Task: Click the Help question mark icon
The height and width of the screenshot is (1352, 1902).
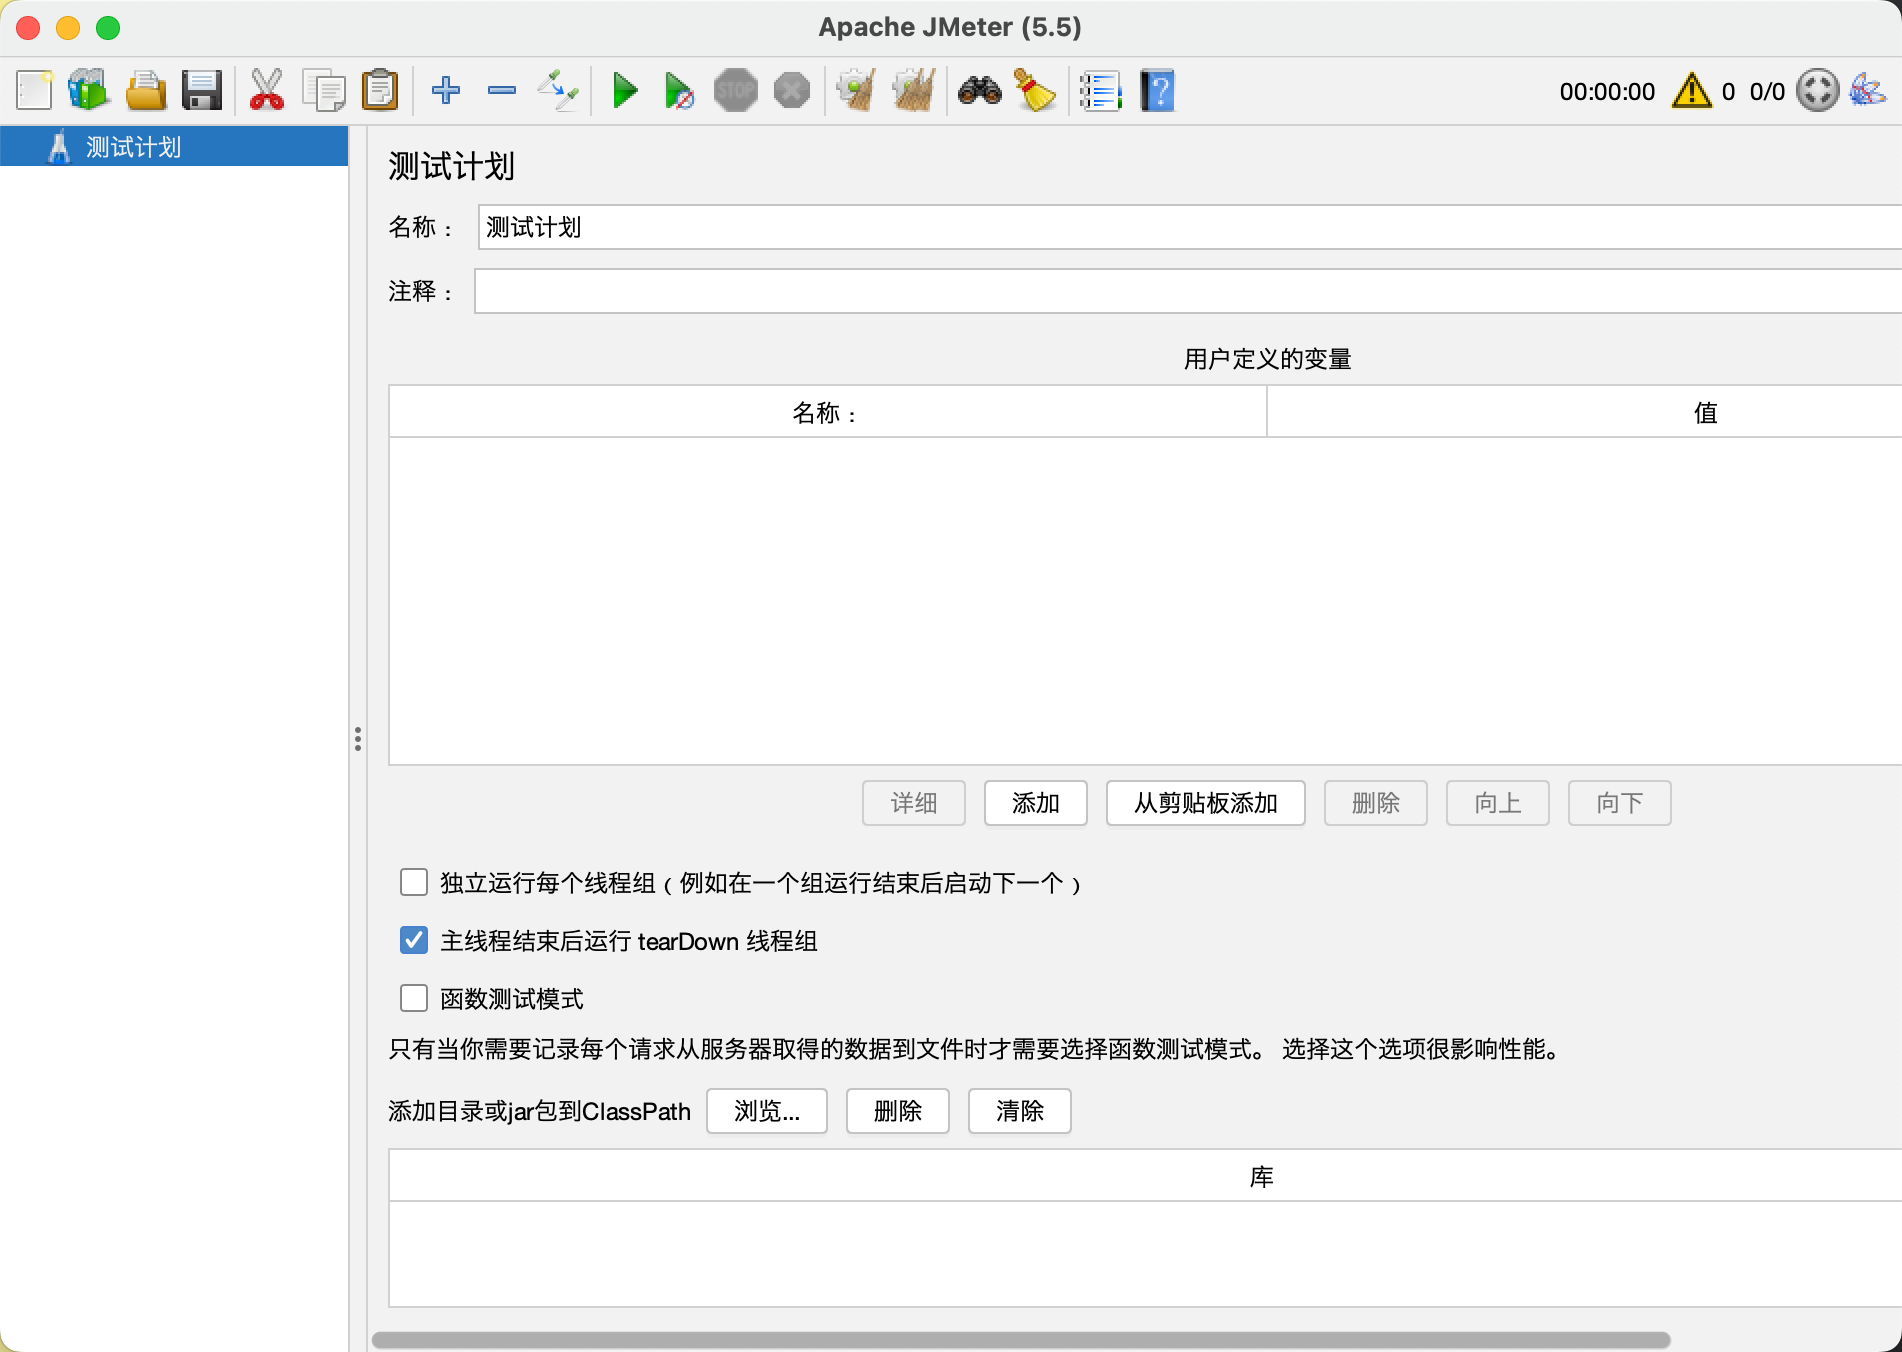Action: tap(1157, 91)
